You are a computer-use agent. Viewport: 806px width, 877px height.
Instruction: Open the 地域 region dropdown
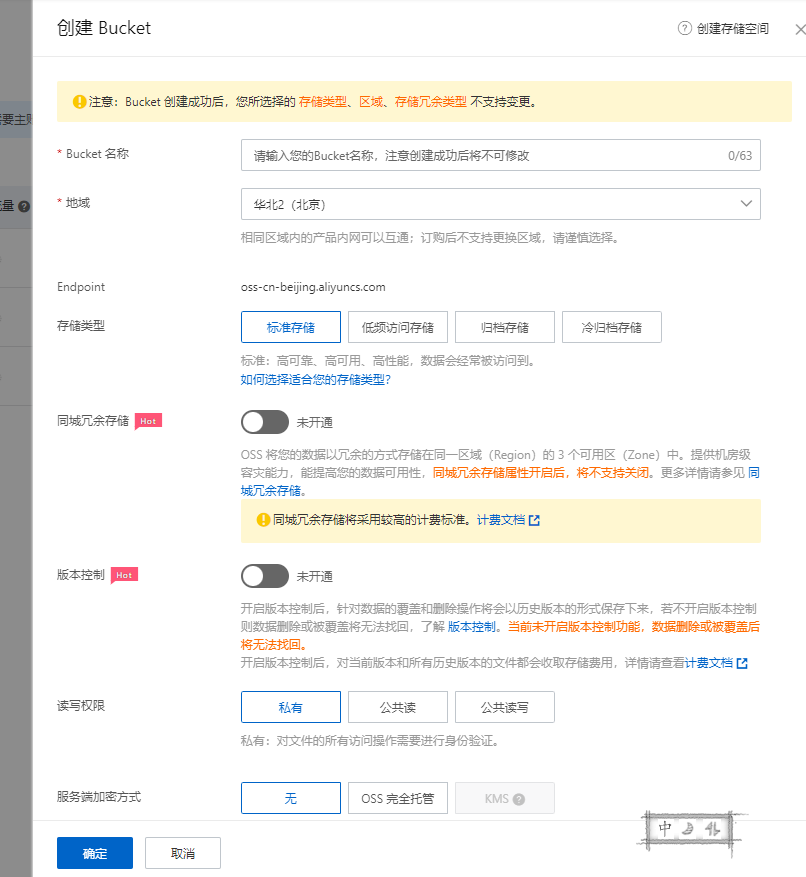(501, 204)
